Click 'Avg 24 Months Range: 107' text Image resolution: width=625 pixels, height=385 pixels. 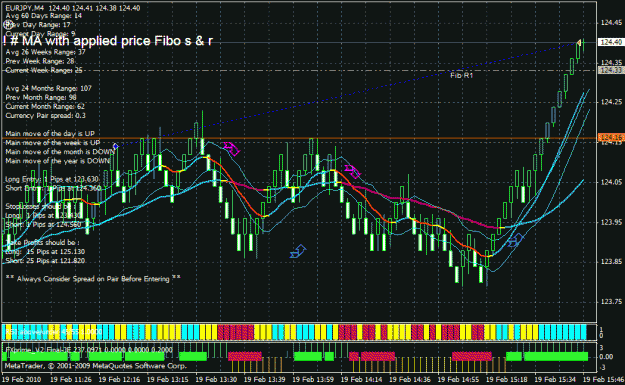click(x=49, y=88)
